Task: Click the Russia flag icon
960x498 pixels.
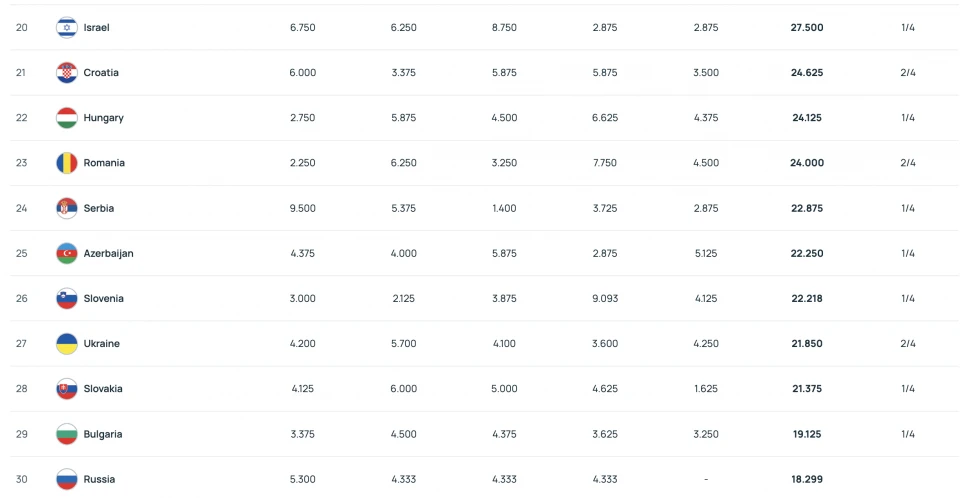Action: [x=67, y=479]
